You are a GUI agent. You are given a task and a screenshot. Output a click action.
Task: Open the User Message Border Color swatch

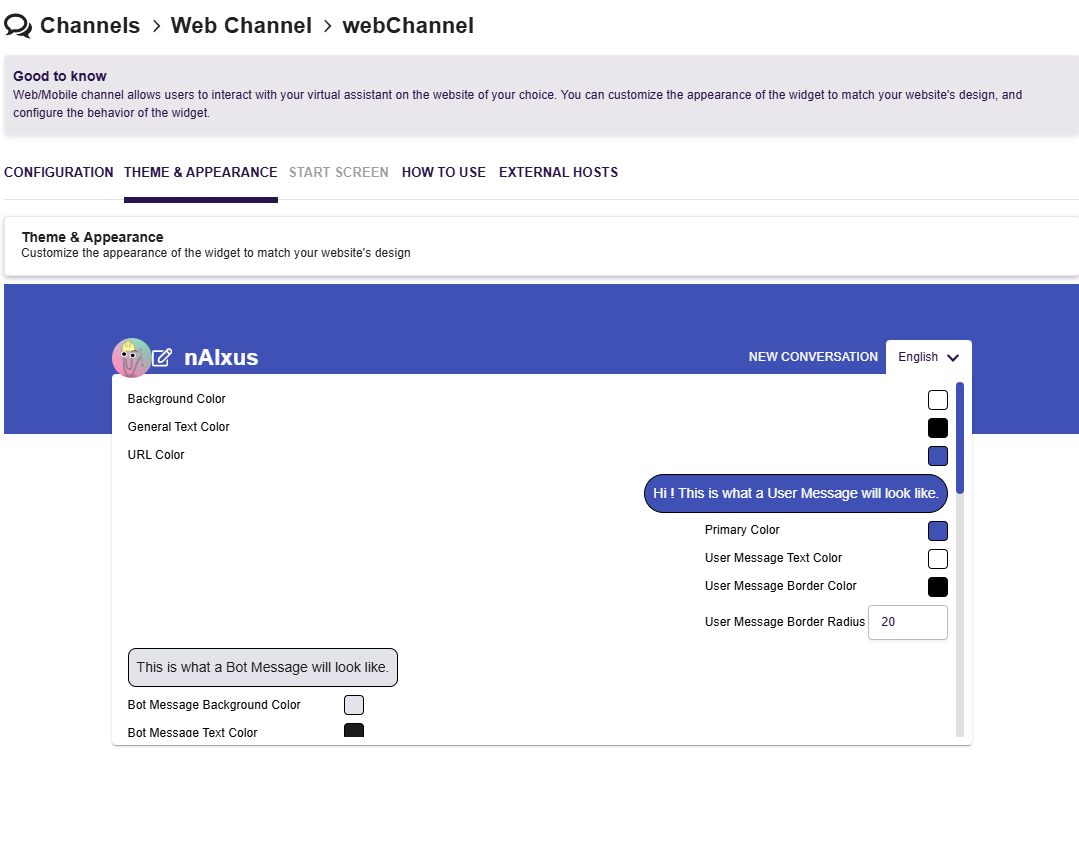pos(937,587)
